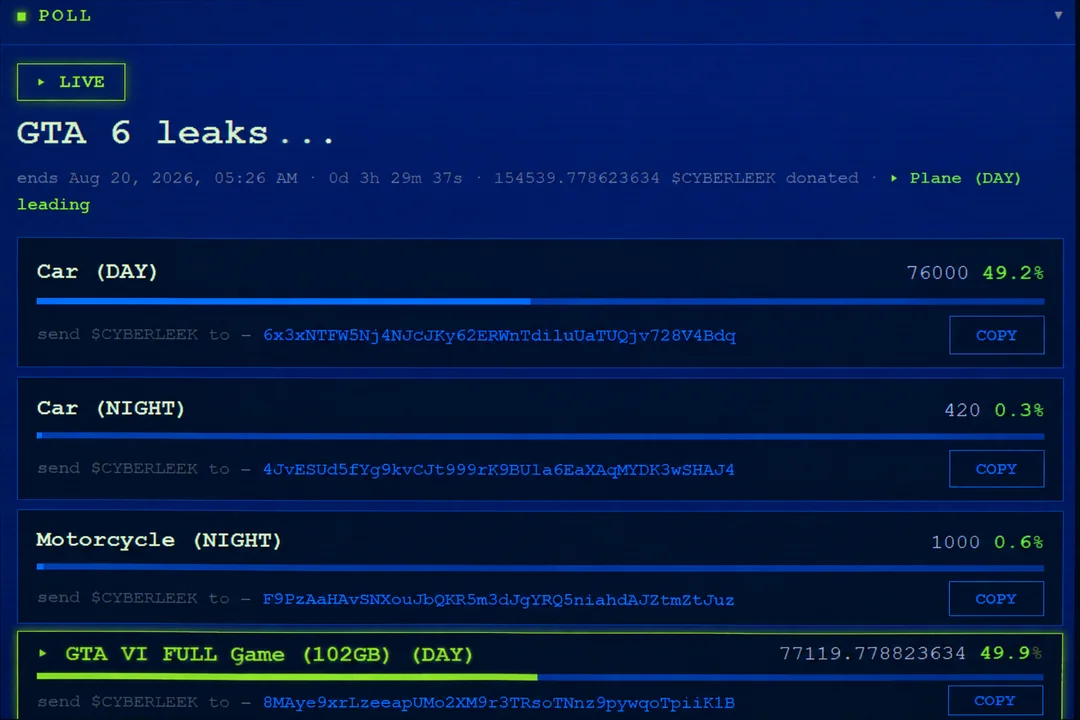Click the GTA VI FULL Game wallet address
This screenshot has width=1080, height=720.
tap(499, 703)
